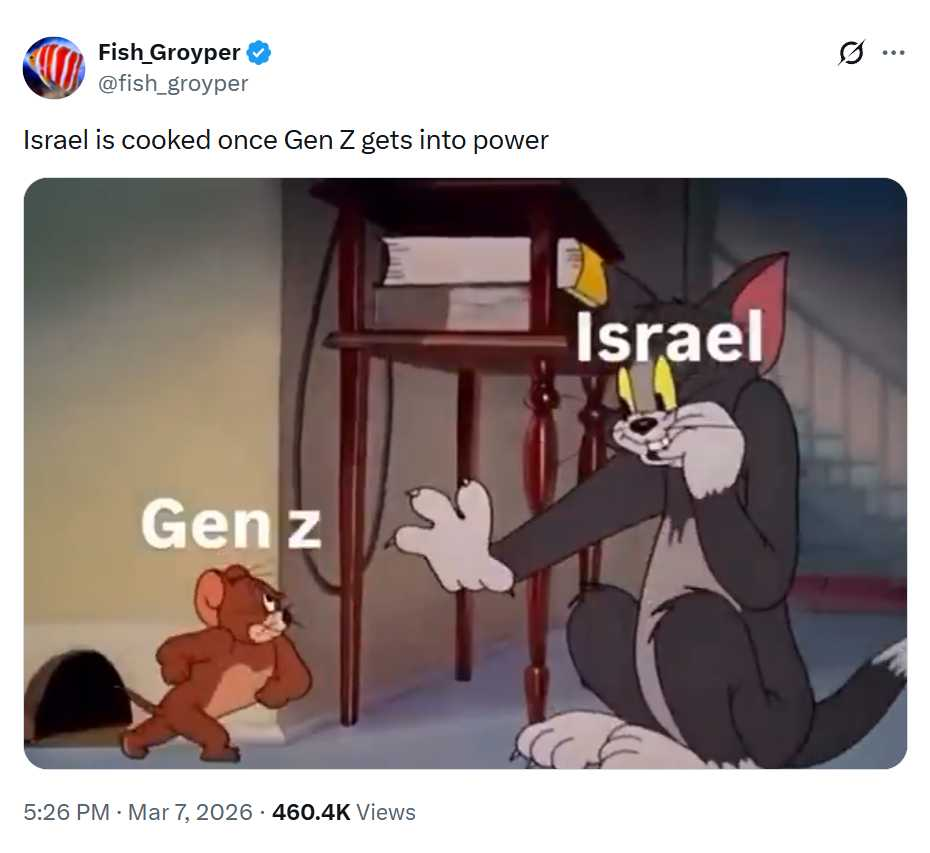Click the mouse hole in the wall
This screenshot has width=930, height=853.
click(x=77, y=694)
